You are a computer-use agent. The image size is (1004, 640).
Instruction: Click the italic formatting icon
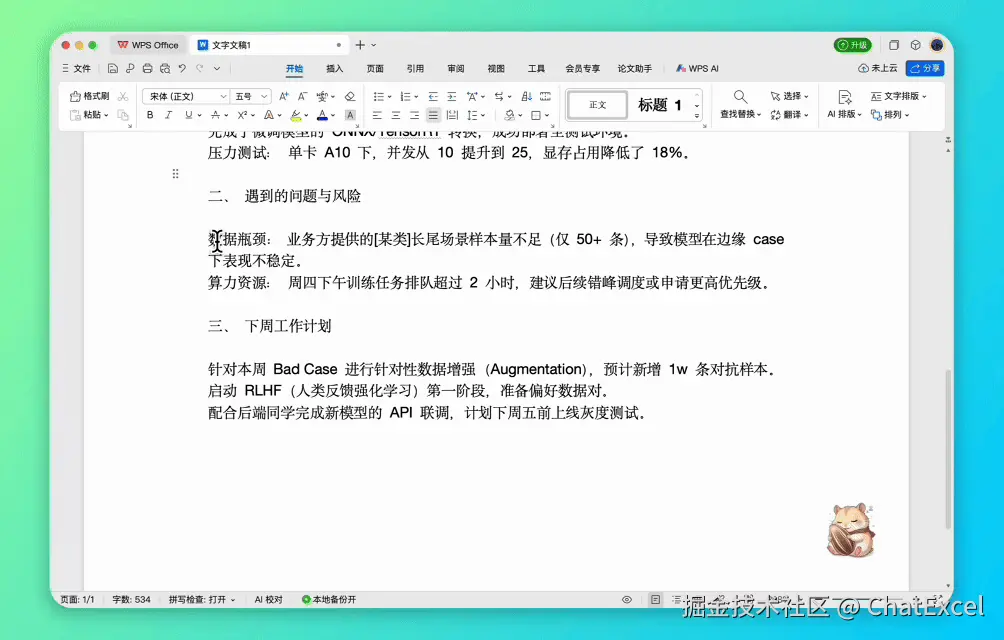[168, 114]
